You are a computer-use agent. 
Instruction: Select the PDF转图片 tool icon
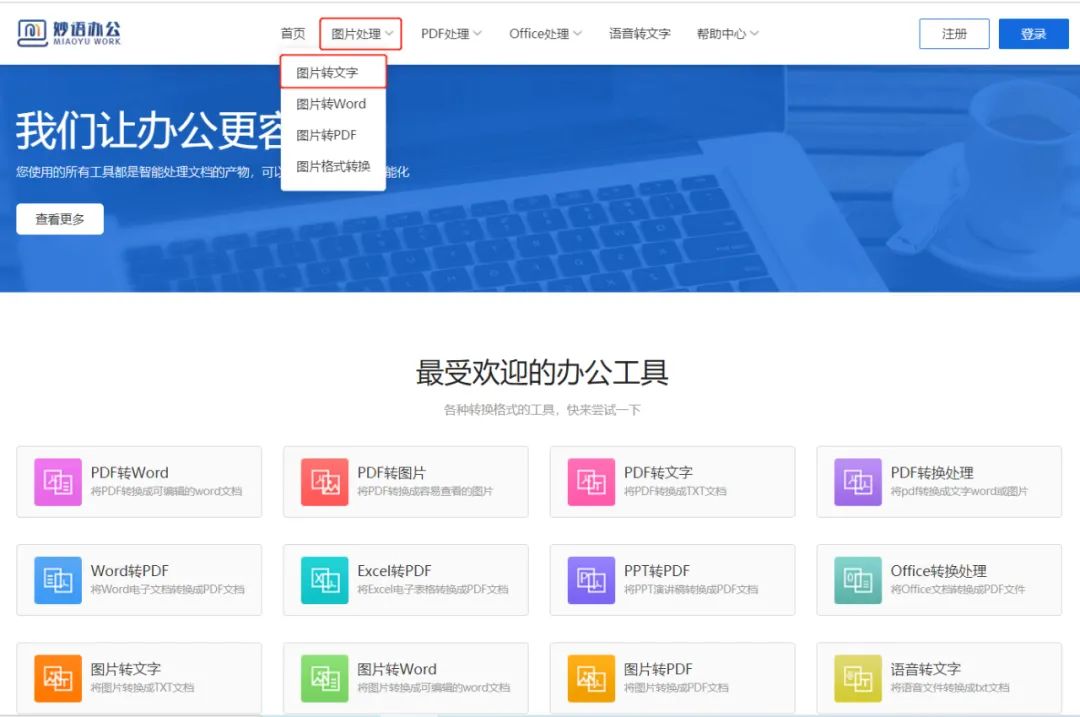click(x=324, y=481)
